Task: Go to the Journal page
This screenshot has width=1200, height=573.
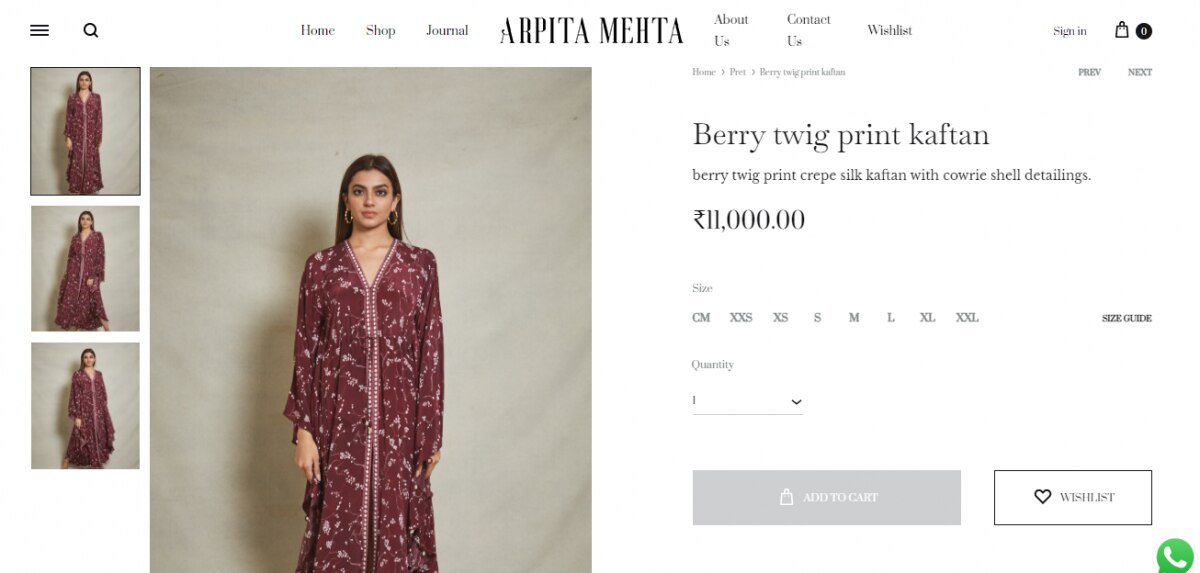Action: 447,31
